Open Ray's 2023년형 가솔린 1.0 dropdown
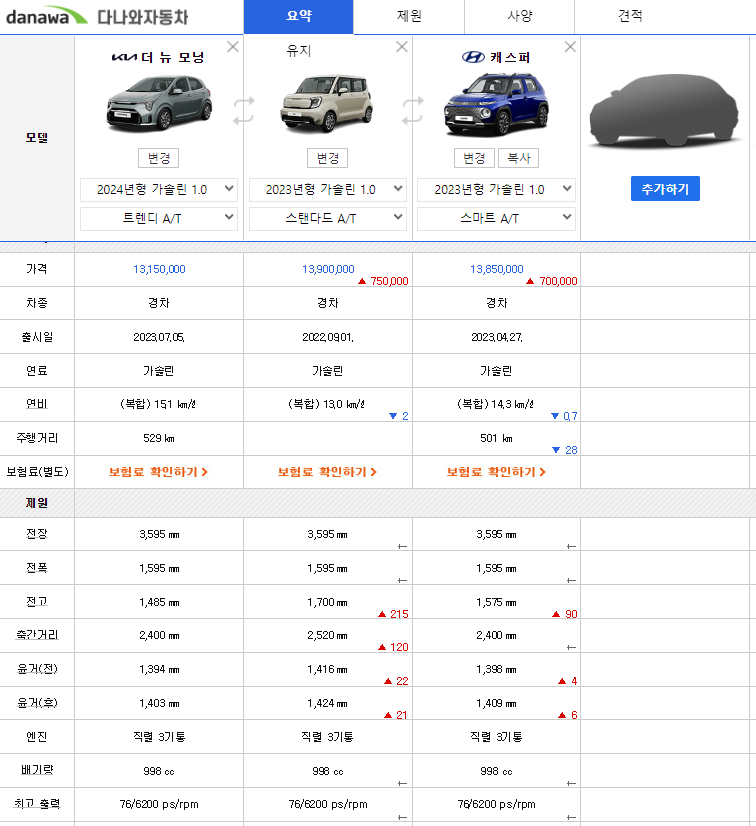 [328, 190]
